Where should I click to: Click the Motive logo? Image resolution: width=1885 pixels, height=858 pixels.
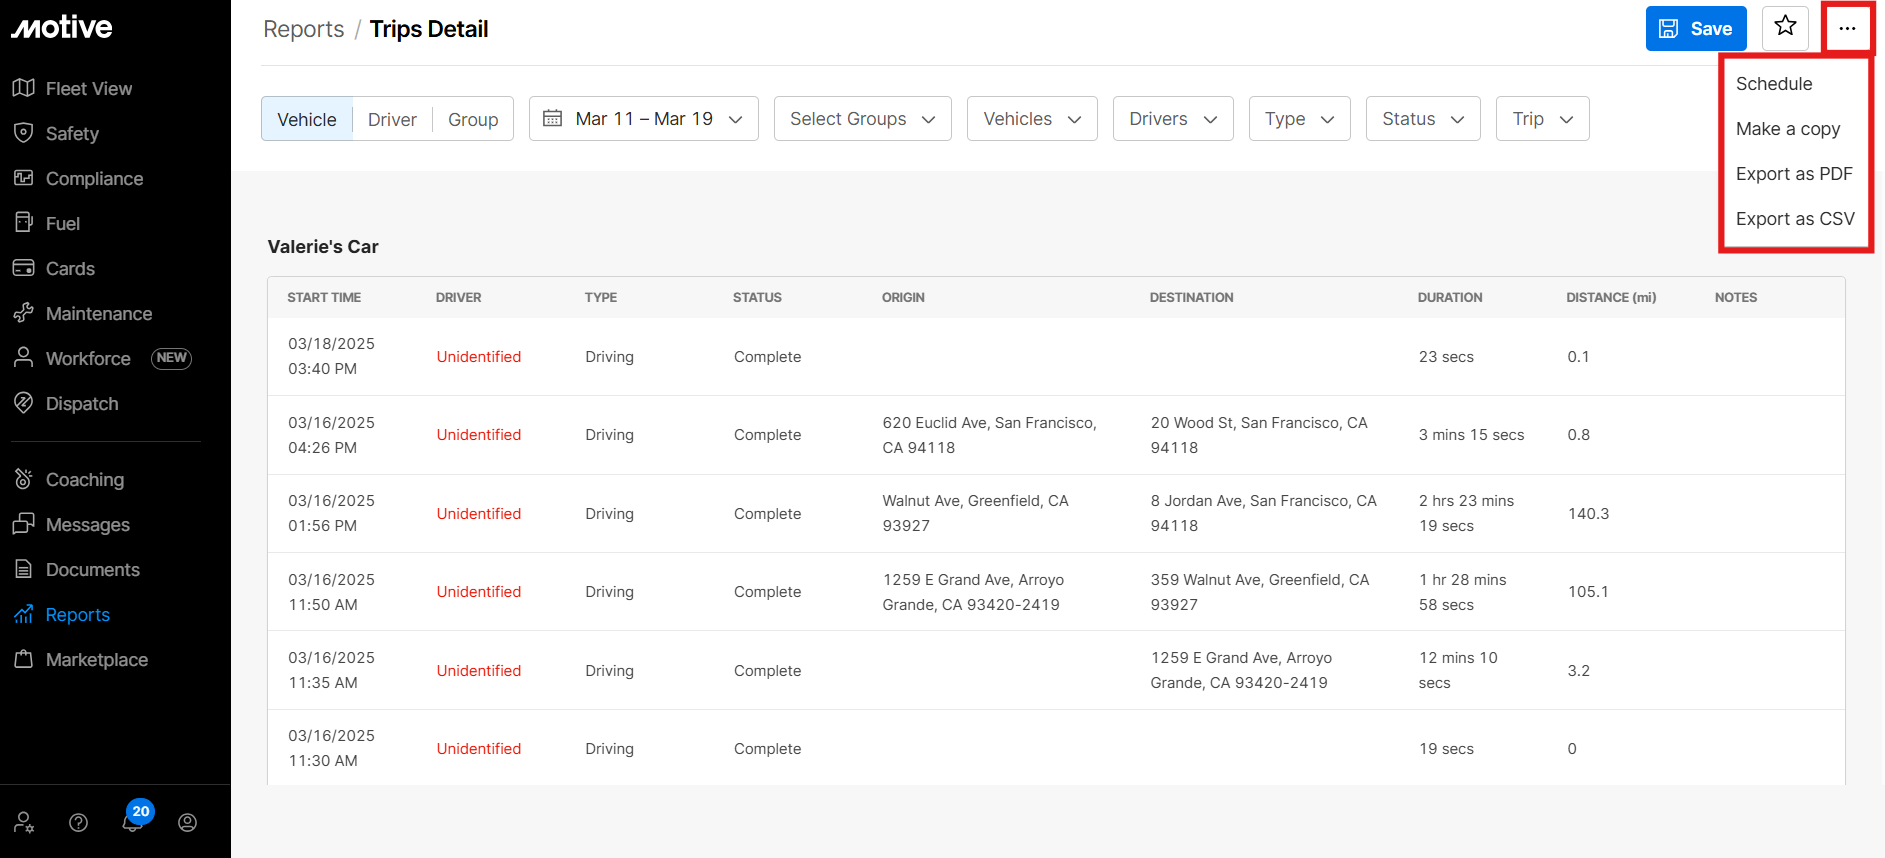click(x=62, y=27)
